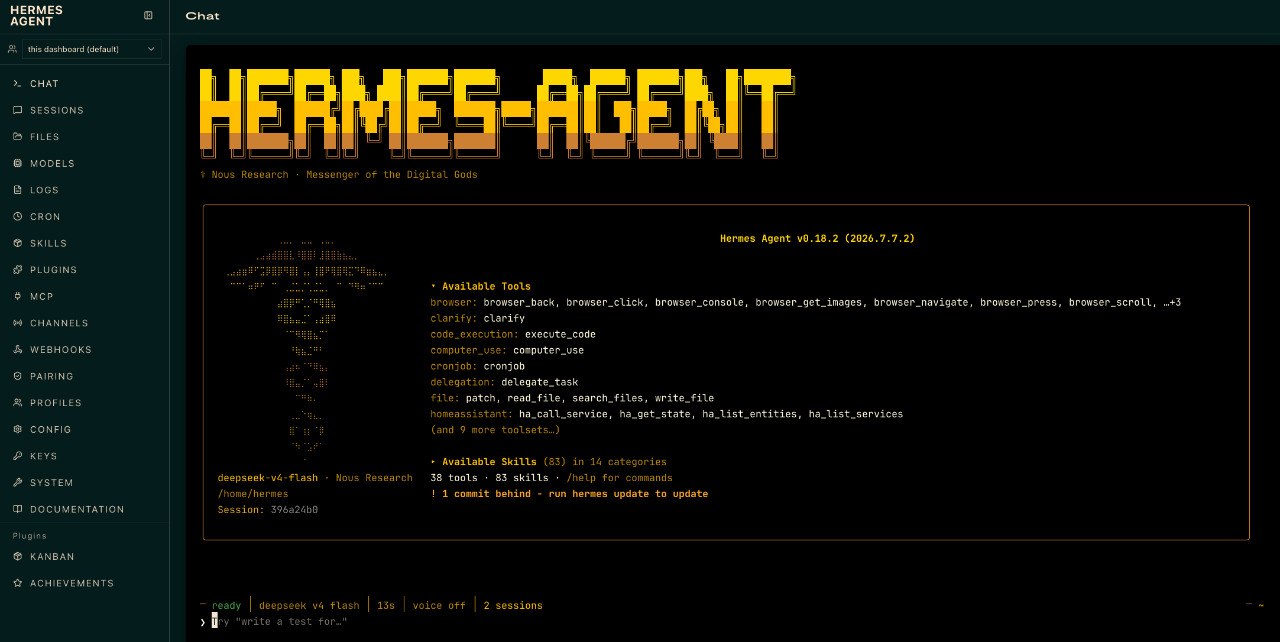This screenshot has width=1280, height=642.
Task: Click the Logs document icon
Action: 17,190
